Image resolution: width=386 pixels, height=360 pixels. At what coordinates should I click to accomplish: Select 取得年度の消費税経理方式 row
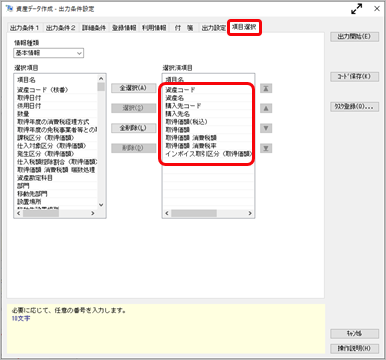point(56,122)
